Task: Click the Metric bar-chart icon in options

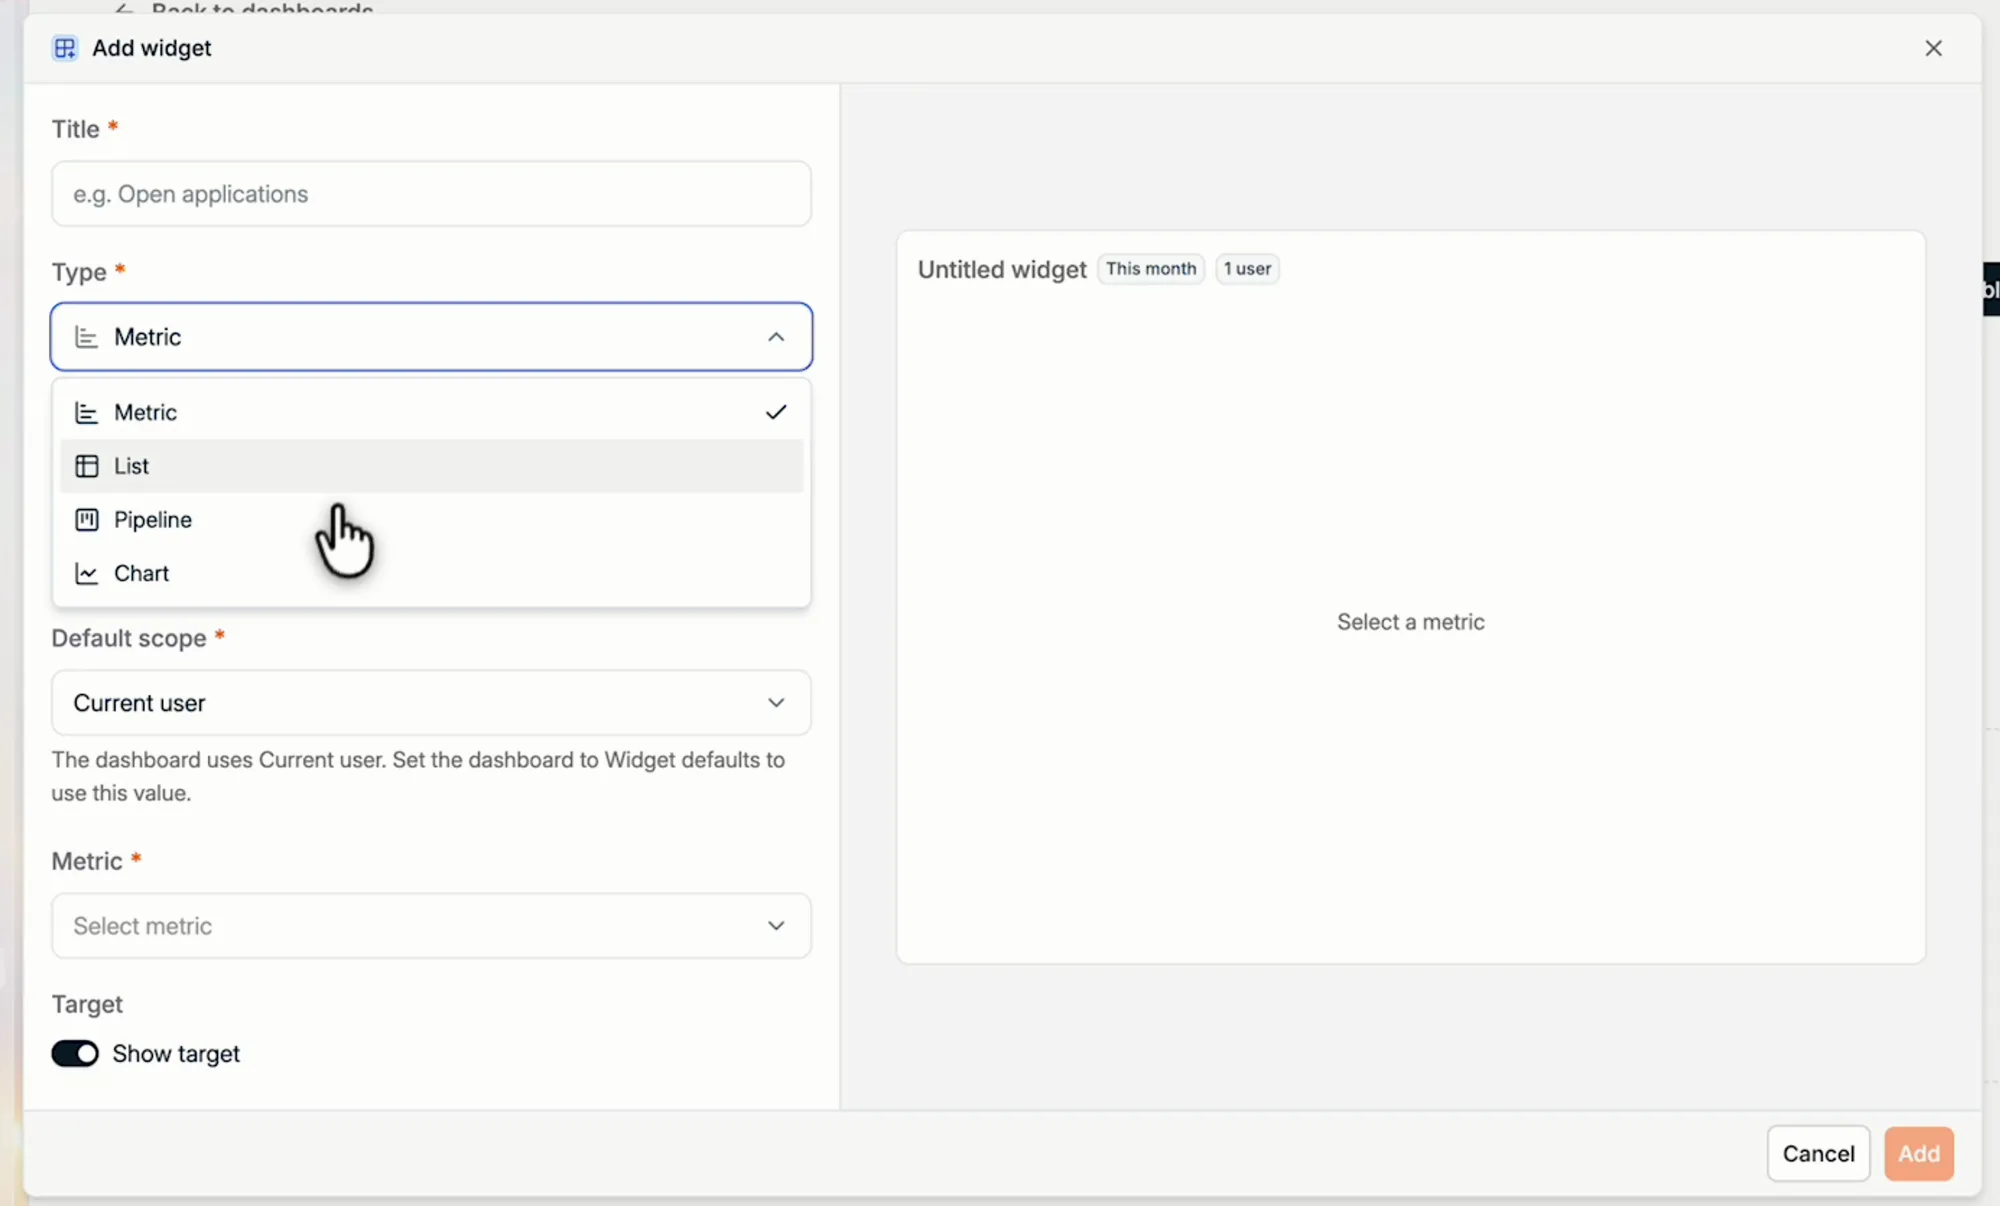Action: click(x=87, y=412)
